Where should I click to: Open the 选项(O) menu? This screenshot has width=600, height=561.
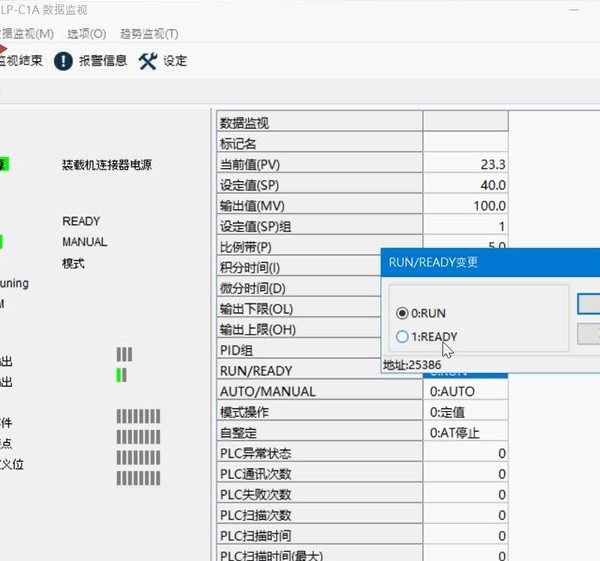pyautogui.click(x=86, y=34)
